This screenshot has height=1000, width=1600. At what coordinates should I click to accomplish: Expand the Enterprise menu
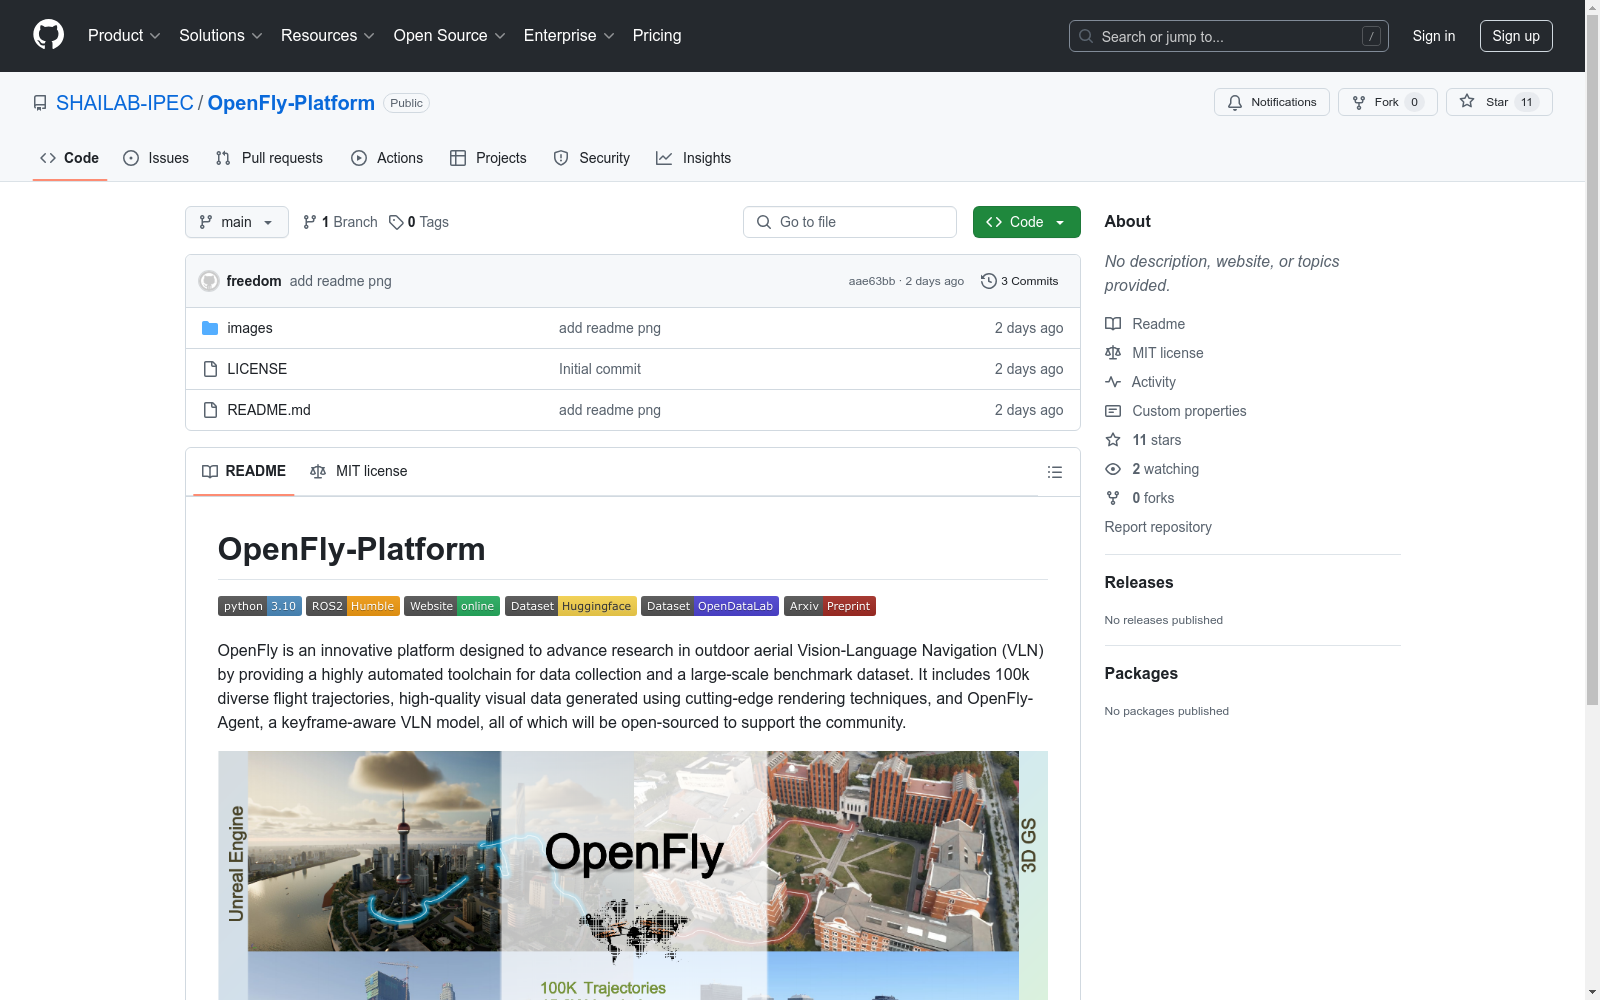coord(569,36)
